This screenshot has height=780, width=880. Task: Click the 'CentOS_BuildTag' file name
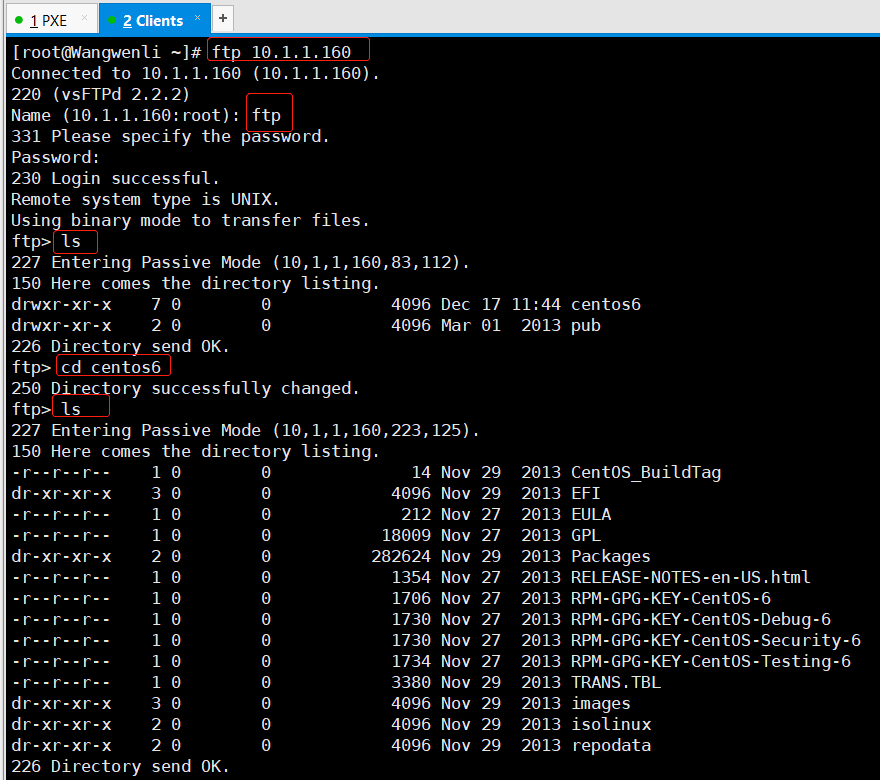pos(646,473)
